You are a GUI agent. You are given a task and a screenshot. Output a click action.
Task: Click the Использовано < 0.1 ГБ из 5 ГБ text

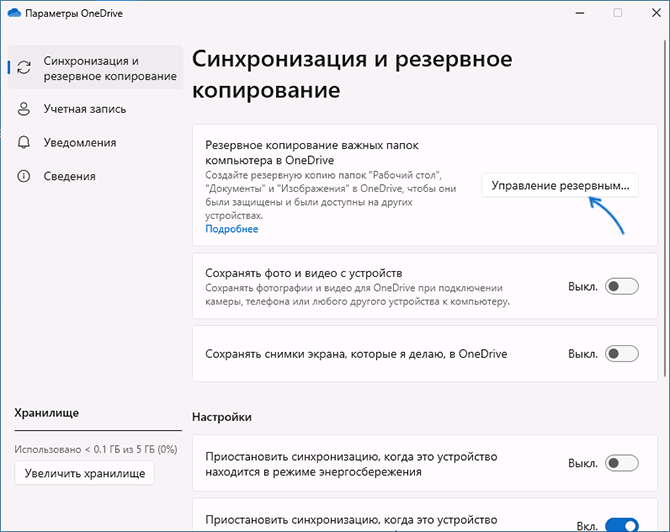pyautogui.click(x=96, y=450)
